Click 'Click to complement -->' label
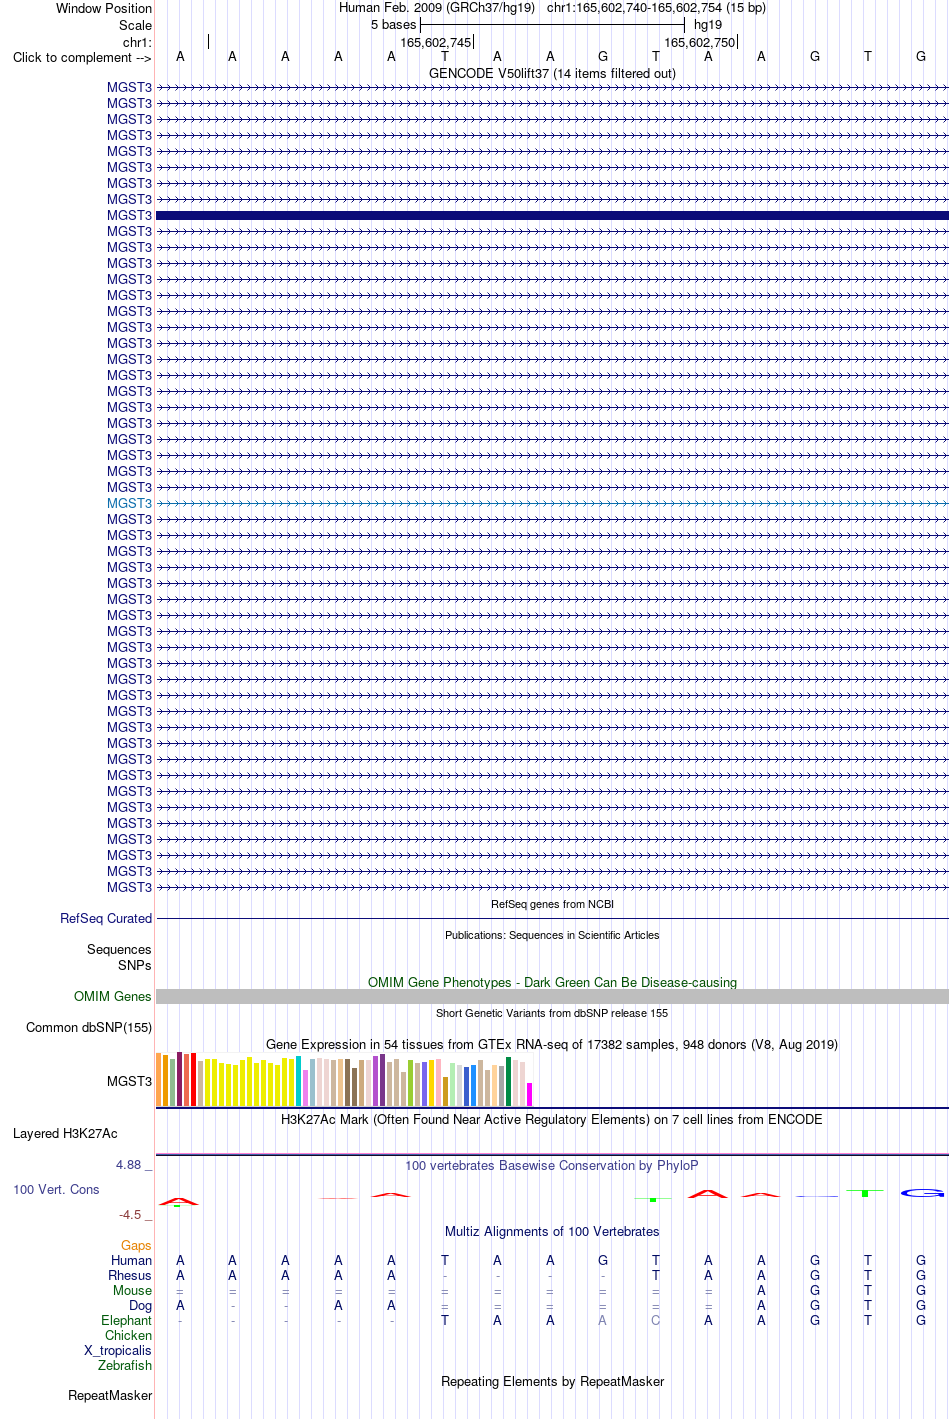 pos(82,57)
